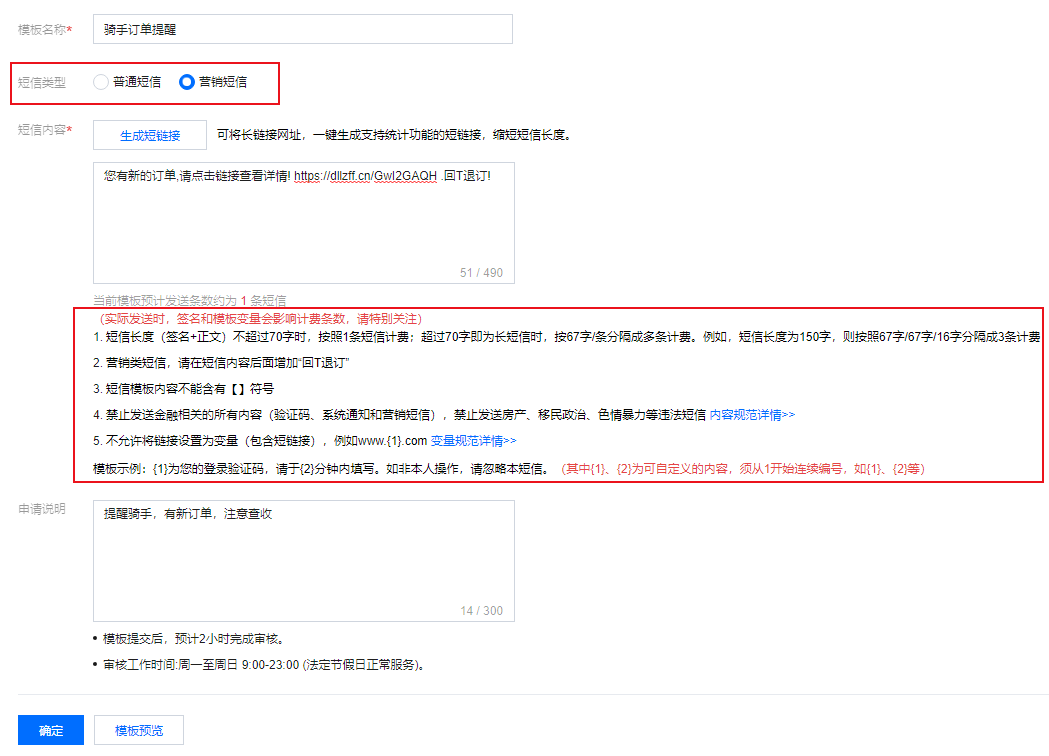Viewport: 1049px width, 756px height.
Task: Click the 审核工作时间 9:00-23:00 note
Action: [x=265, y=665]
